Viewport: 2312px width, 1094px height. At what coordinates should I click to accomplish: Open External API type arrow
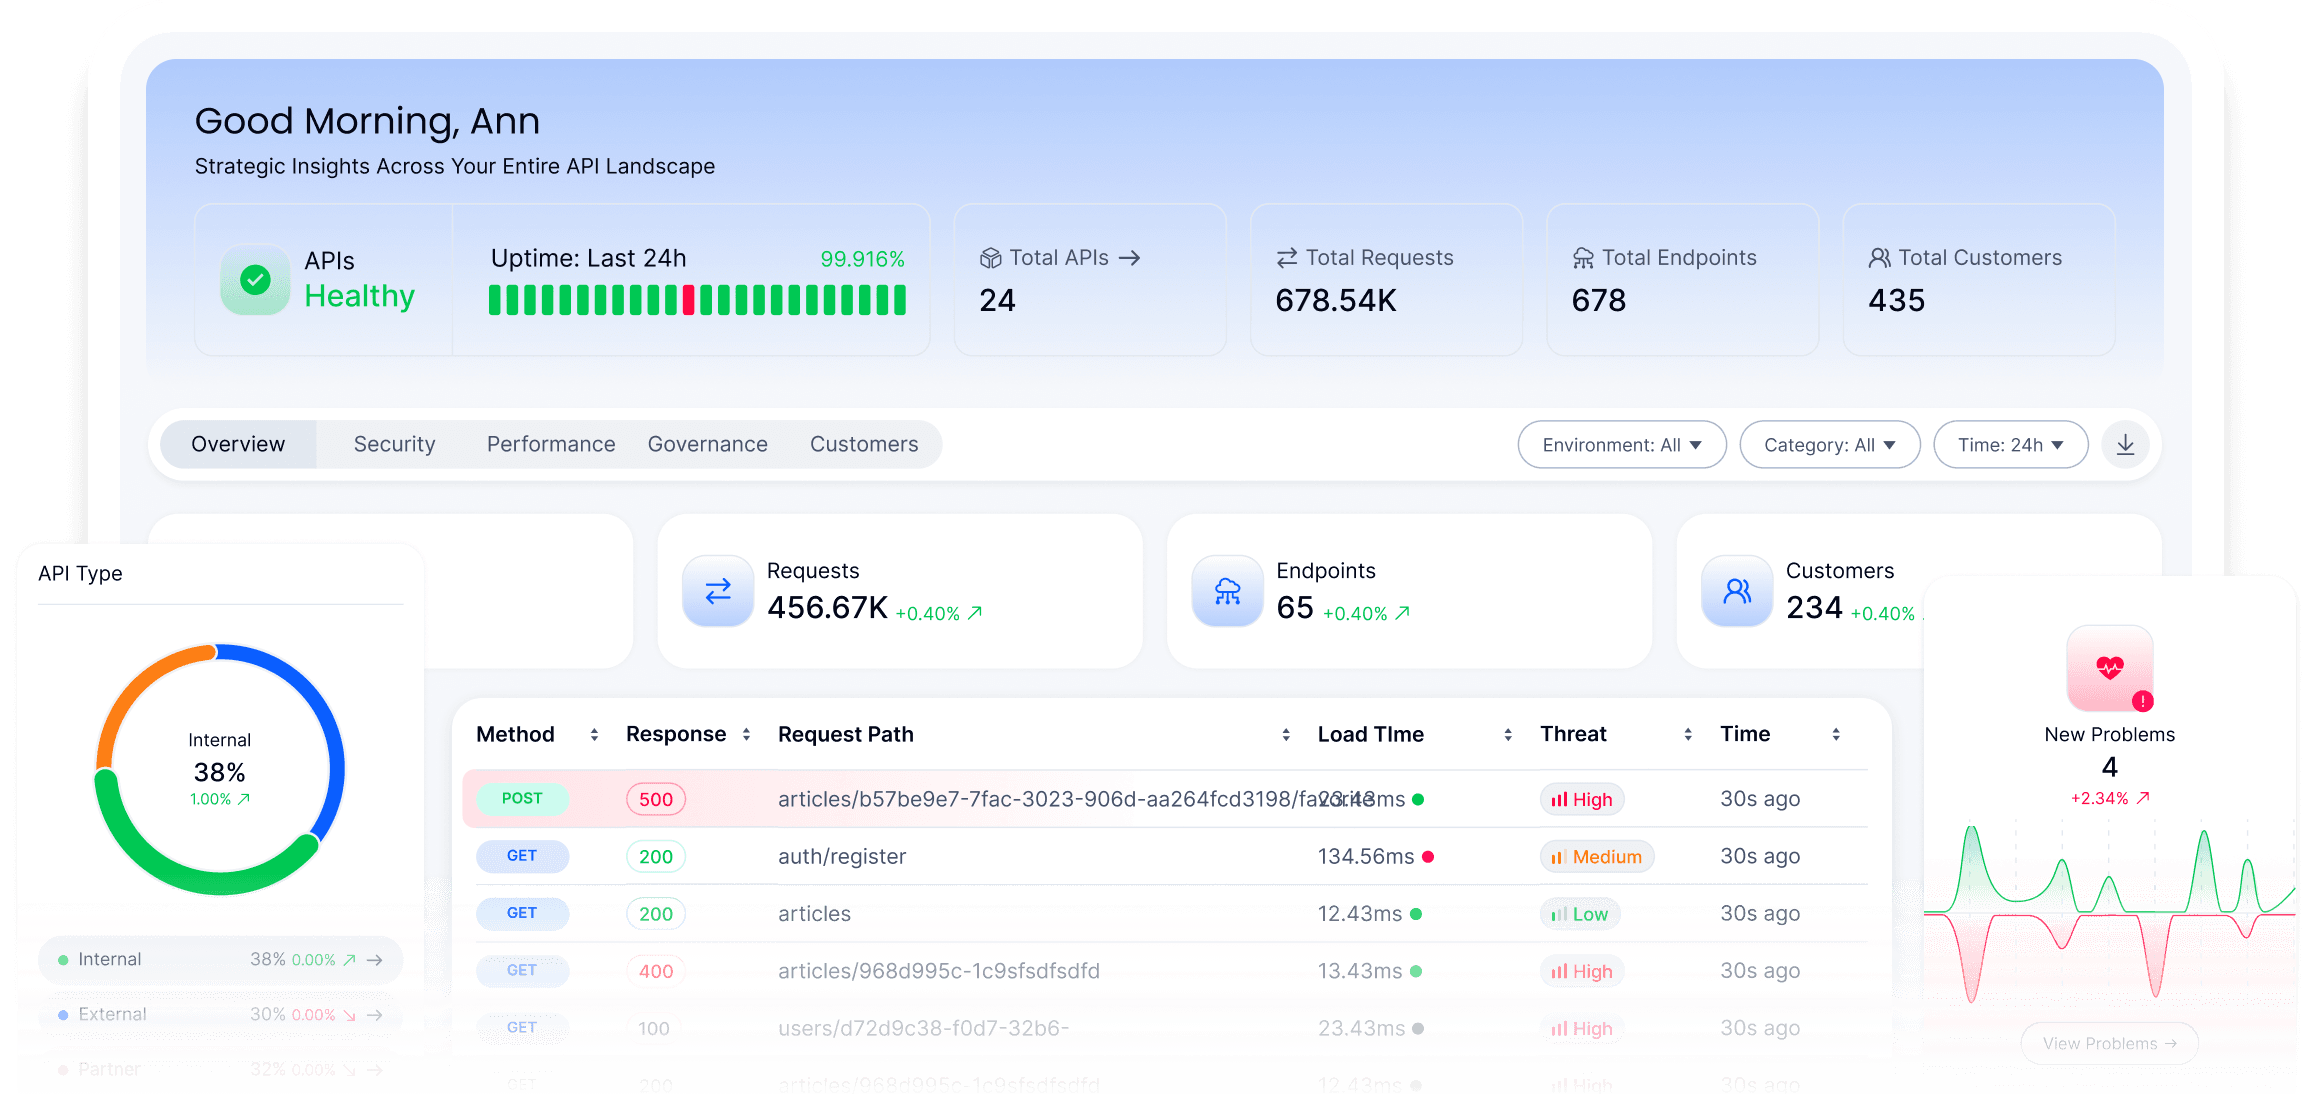[x=375, y=1015]
